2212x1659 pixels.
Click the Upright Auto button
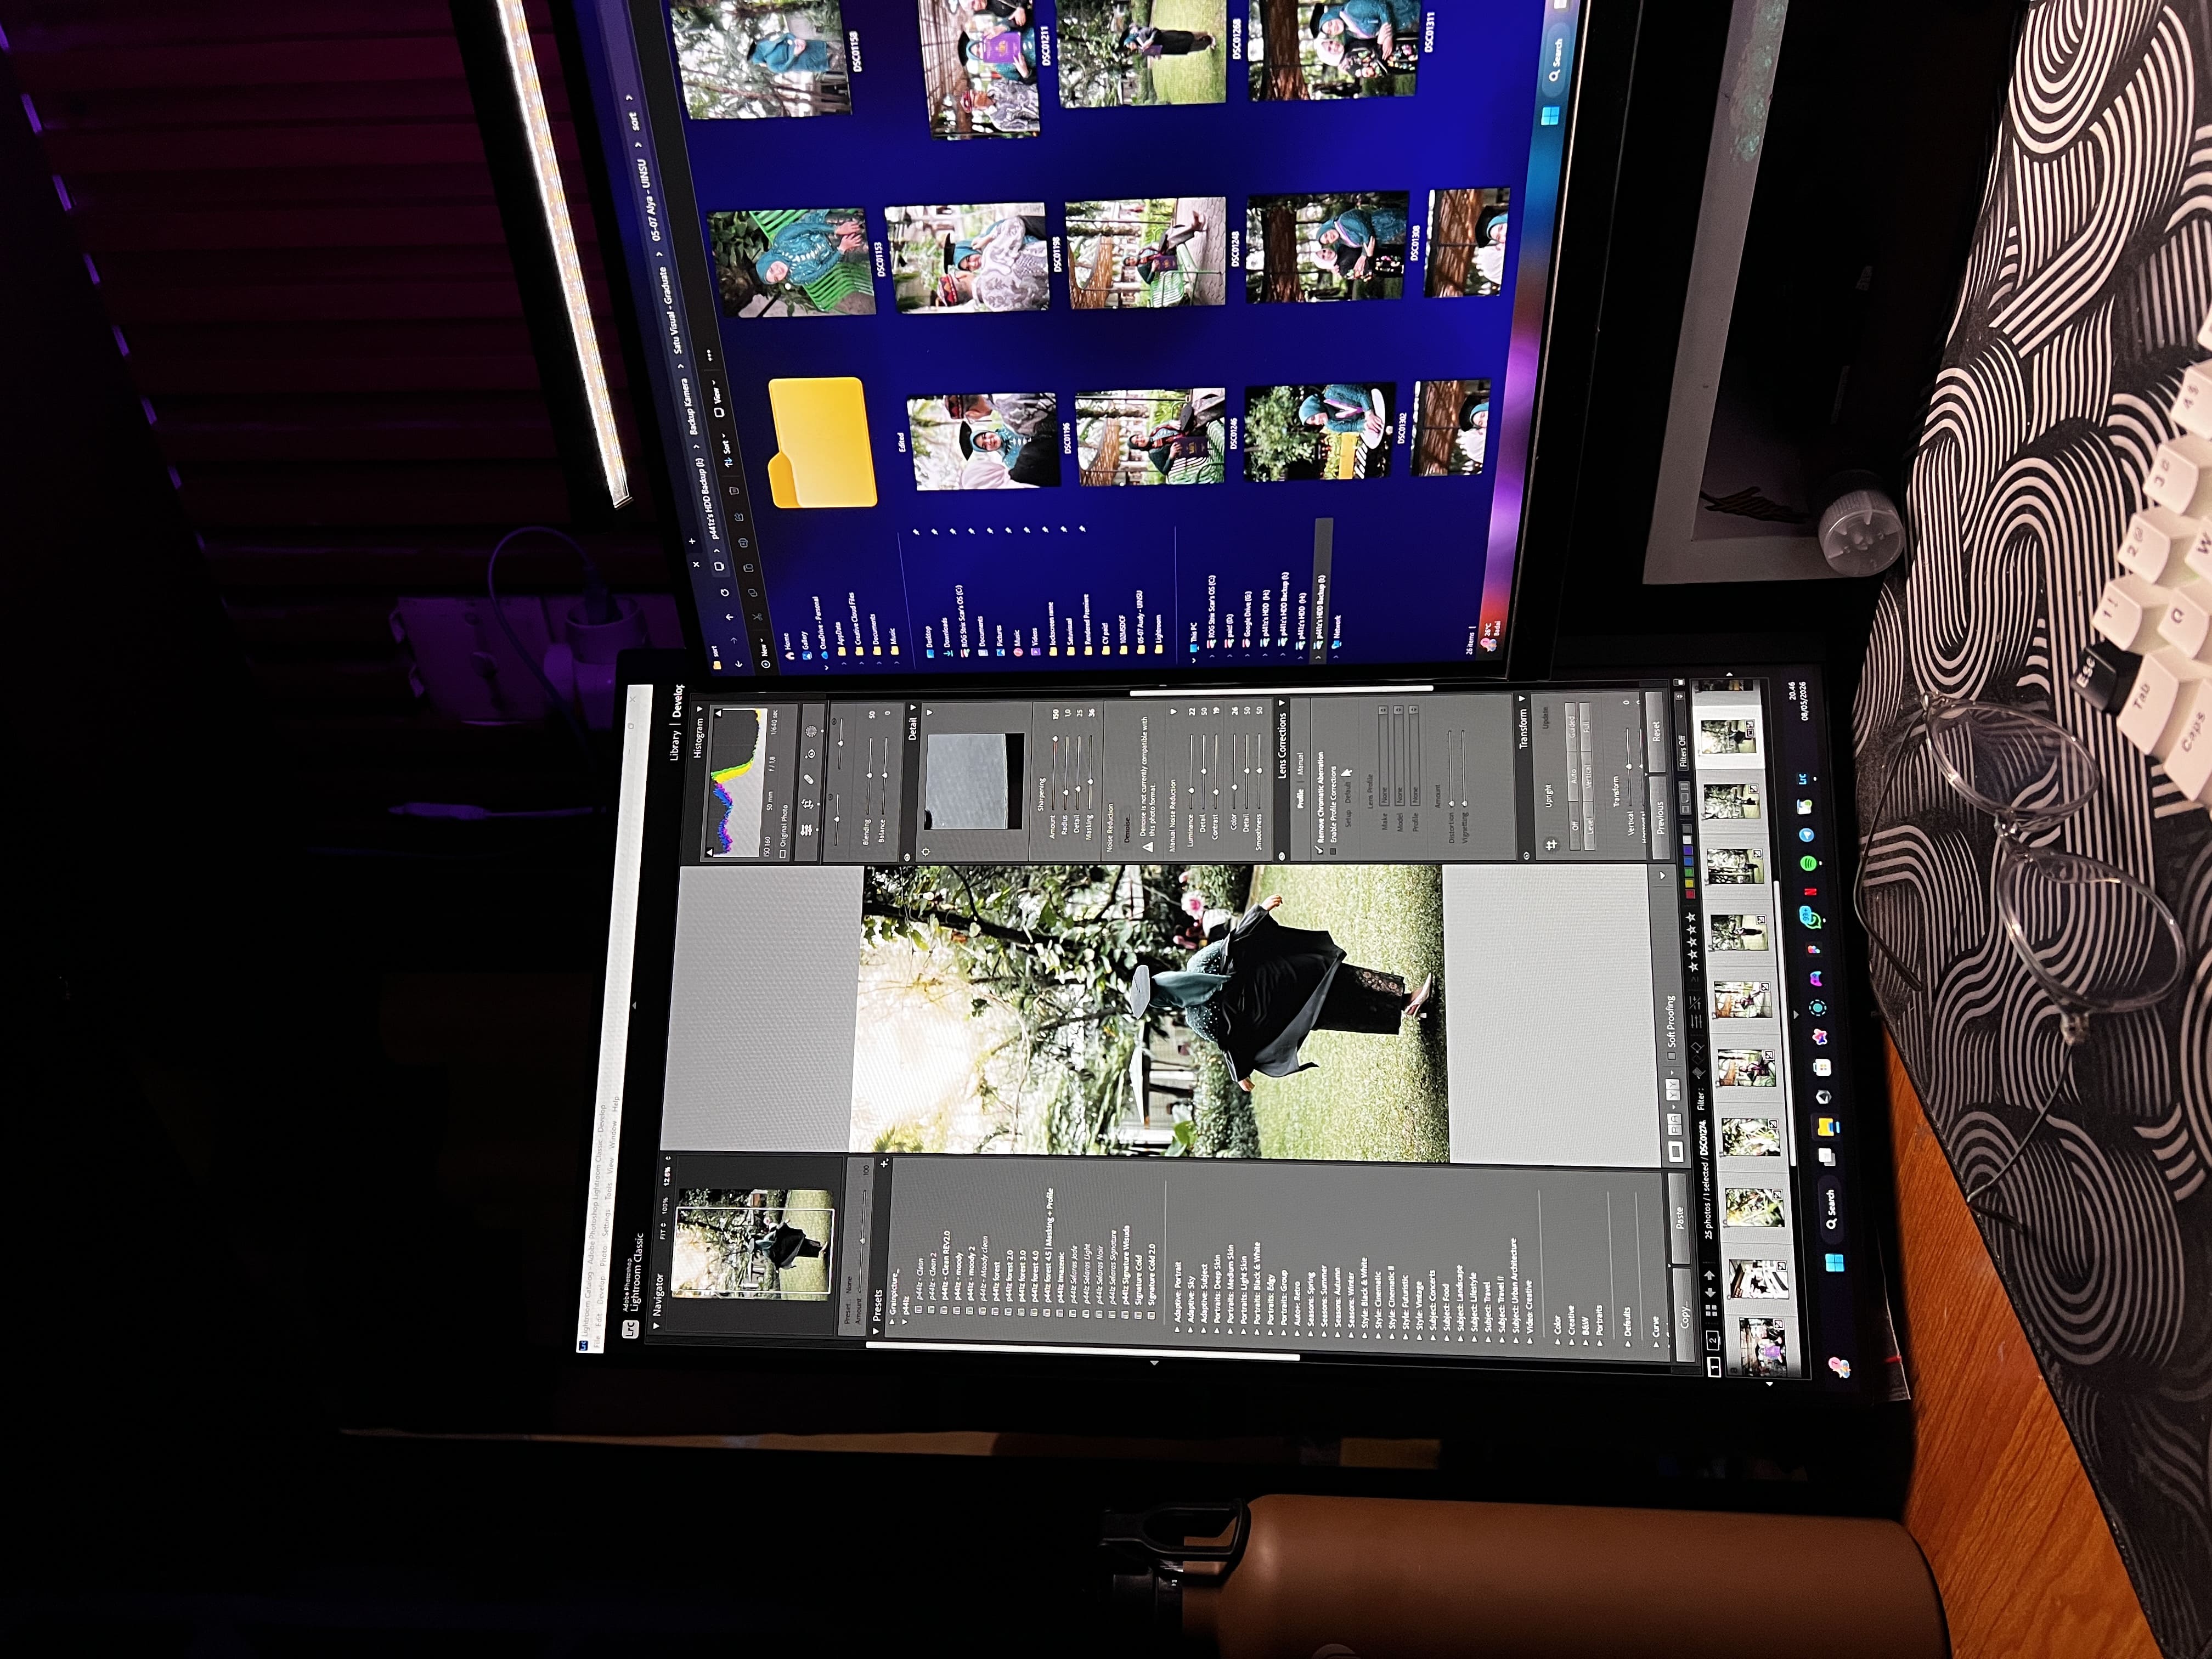click(x=1573, y=776)
